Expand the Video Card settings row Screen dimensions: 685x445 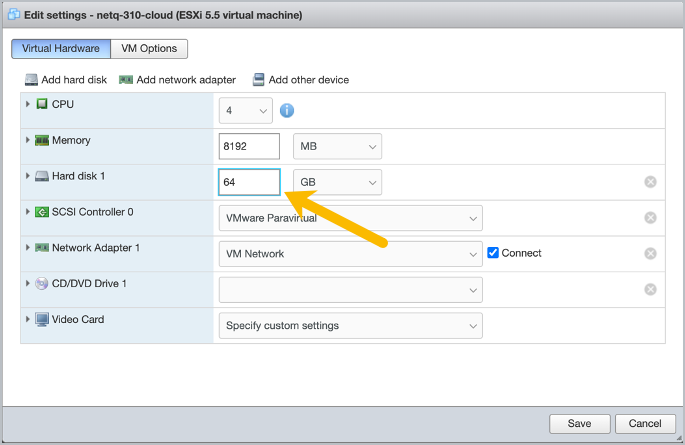[x=27, y=320]
